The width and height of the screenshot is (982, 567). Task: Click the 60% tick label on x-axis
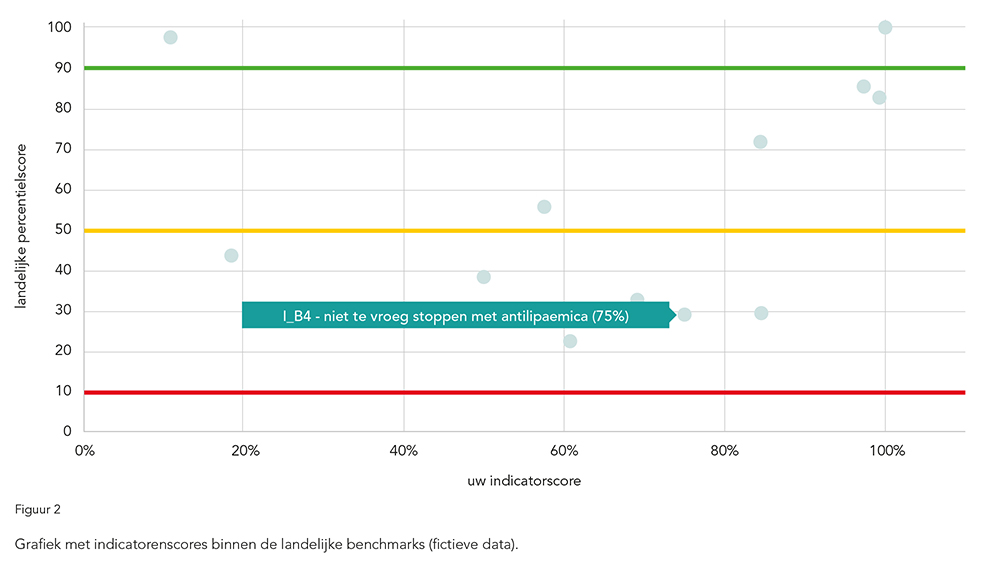pyautogui.click(x=564, y=451)
